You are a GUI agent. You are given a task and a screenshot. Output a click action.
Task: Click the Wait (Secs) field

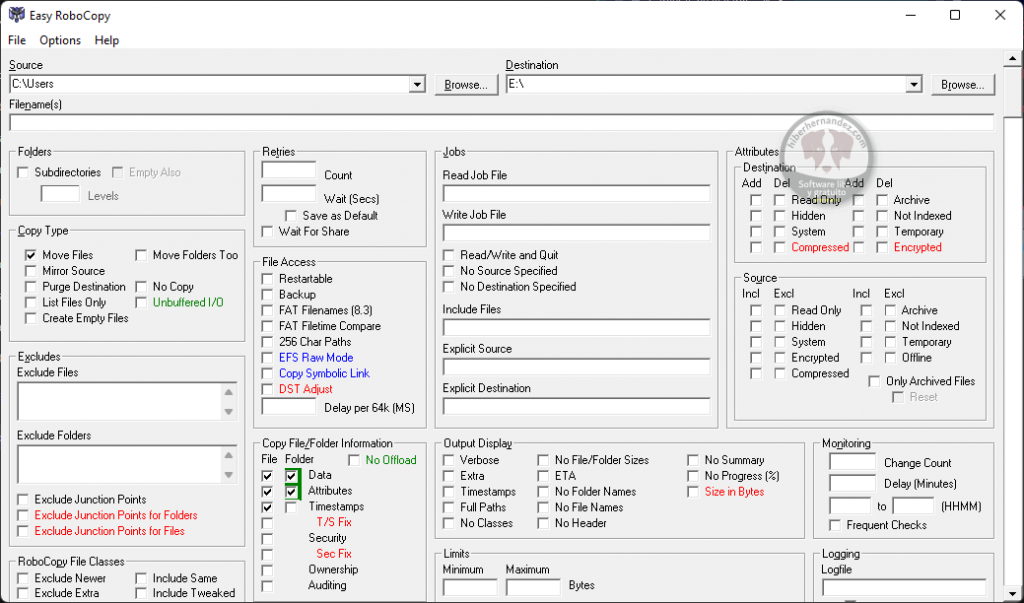click(289, 194)
